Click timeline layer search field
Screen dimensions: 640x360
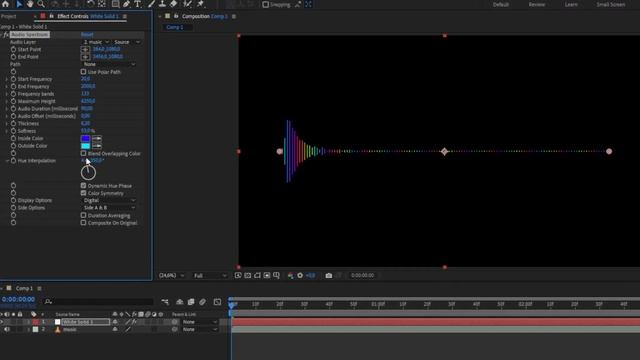[99, 302]
